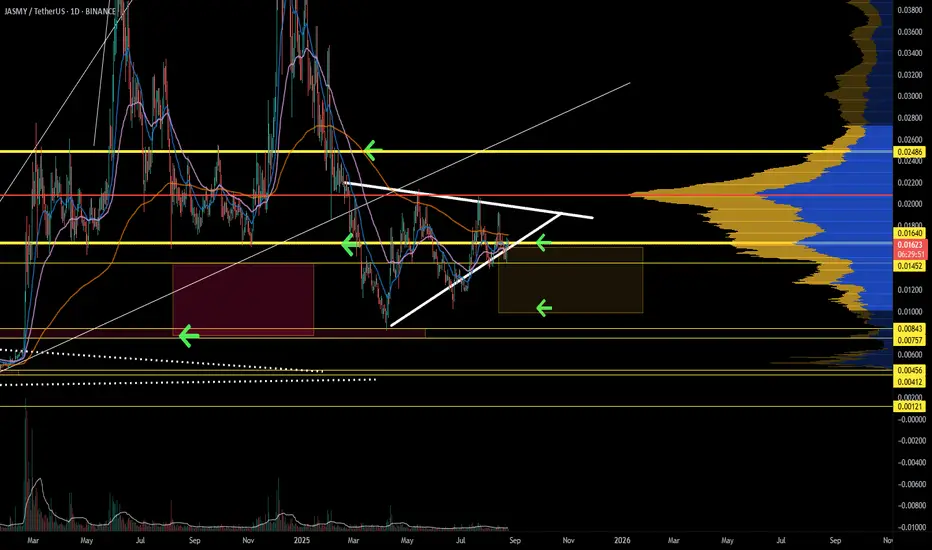Select the 0.01452 yellow price label
The height and width of the screenshot is (550, 932).
tap(910, 266)
